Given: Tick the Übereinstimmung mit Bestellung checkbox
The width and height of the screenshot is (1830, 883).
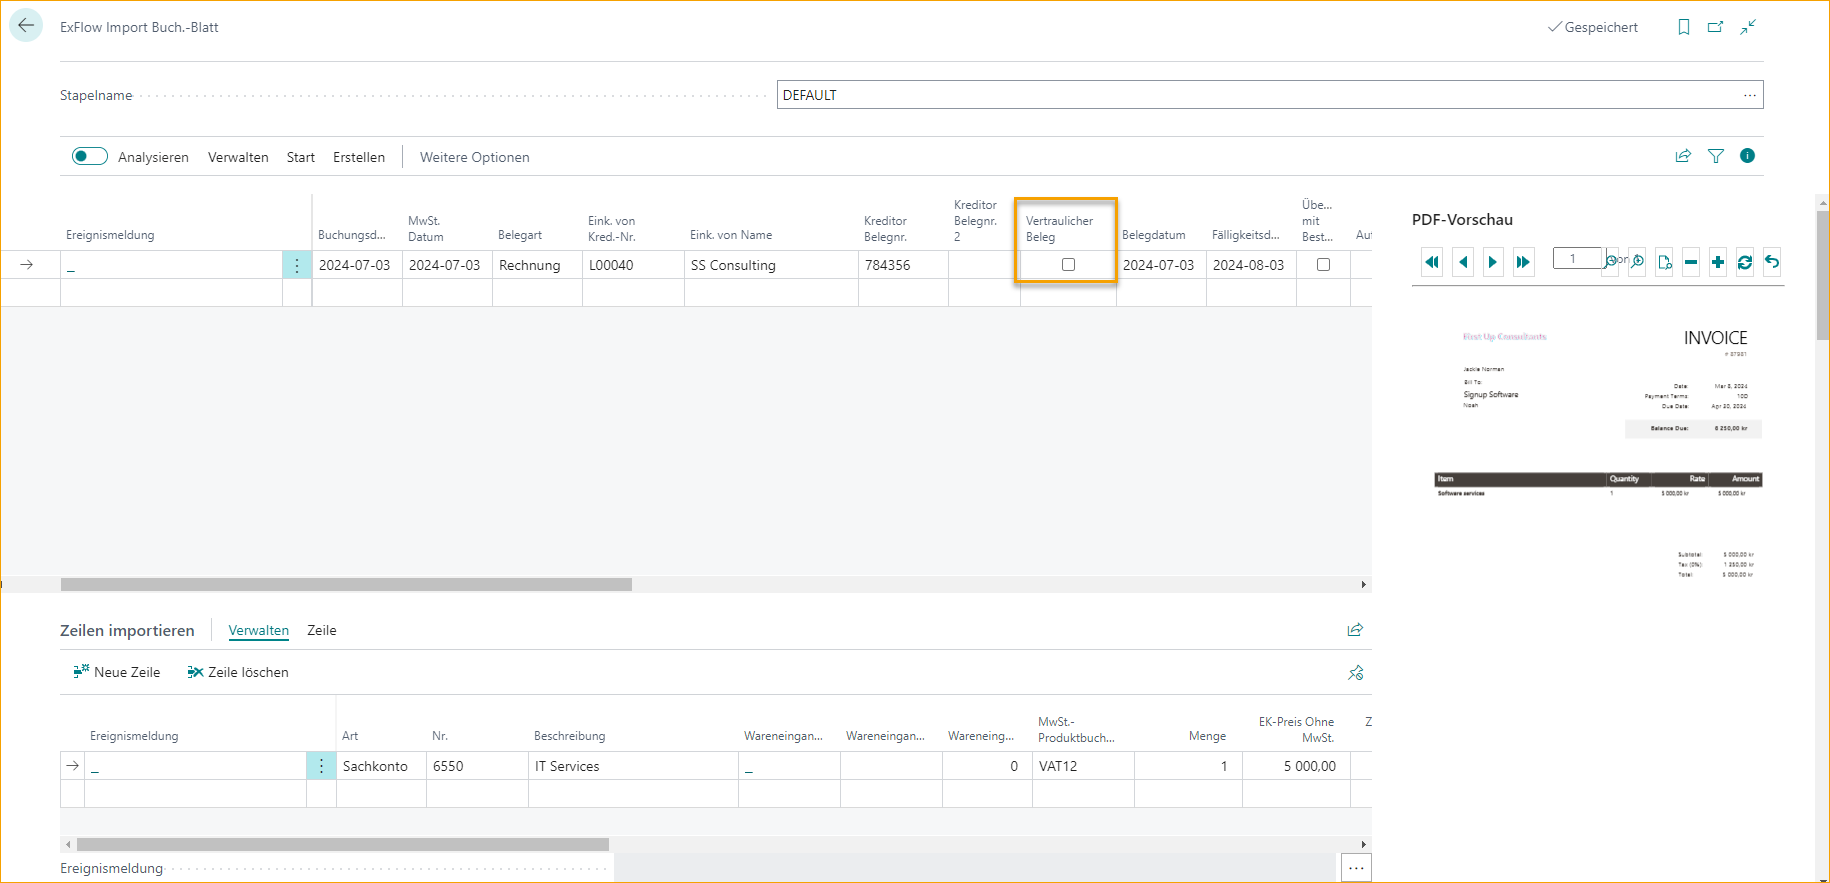Looking at the screenshot, I should (x=1323, y=265).
